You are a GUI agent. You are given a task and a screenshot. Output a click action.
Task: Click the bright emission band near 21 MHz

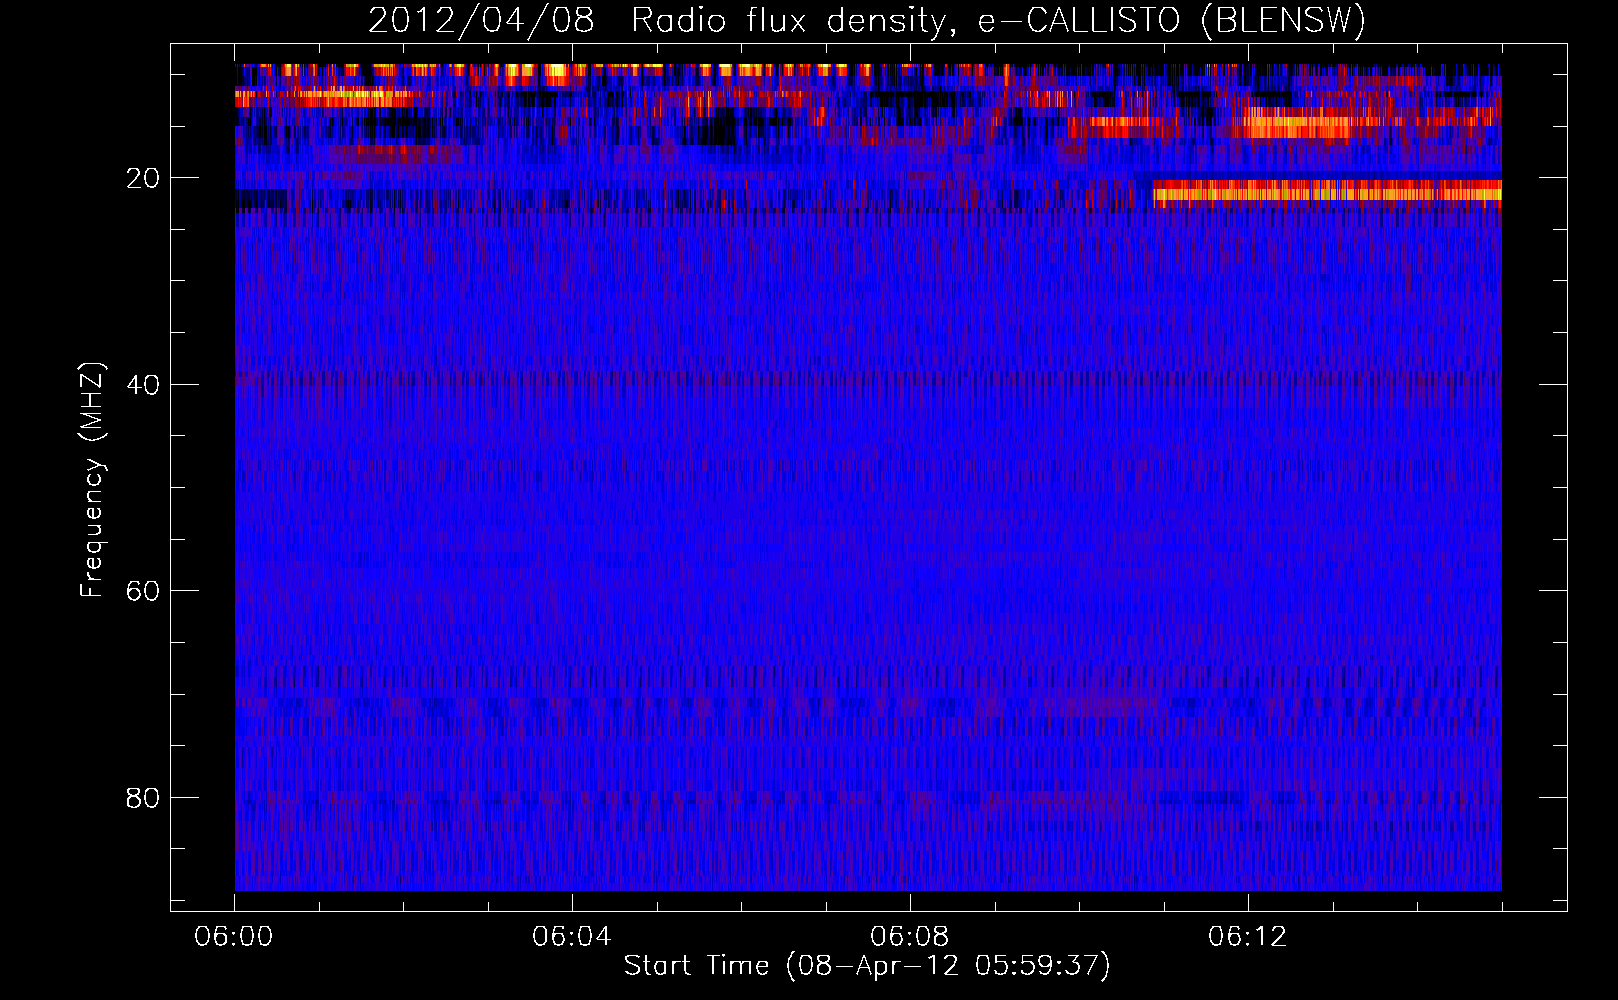click(x=1327, y=192)
